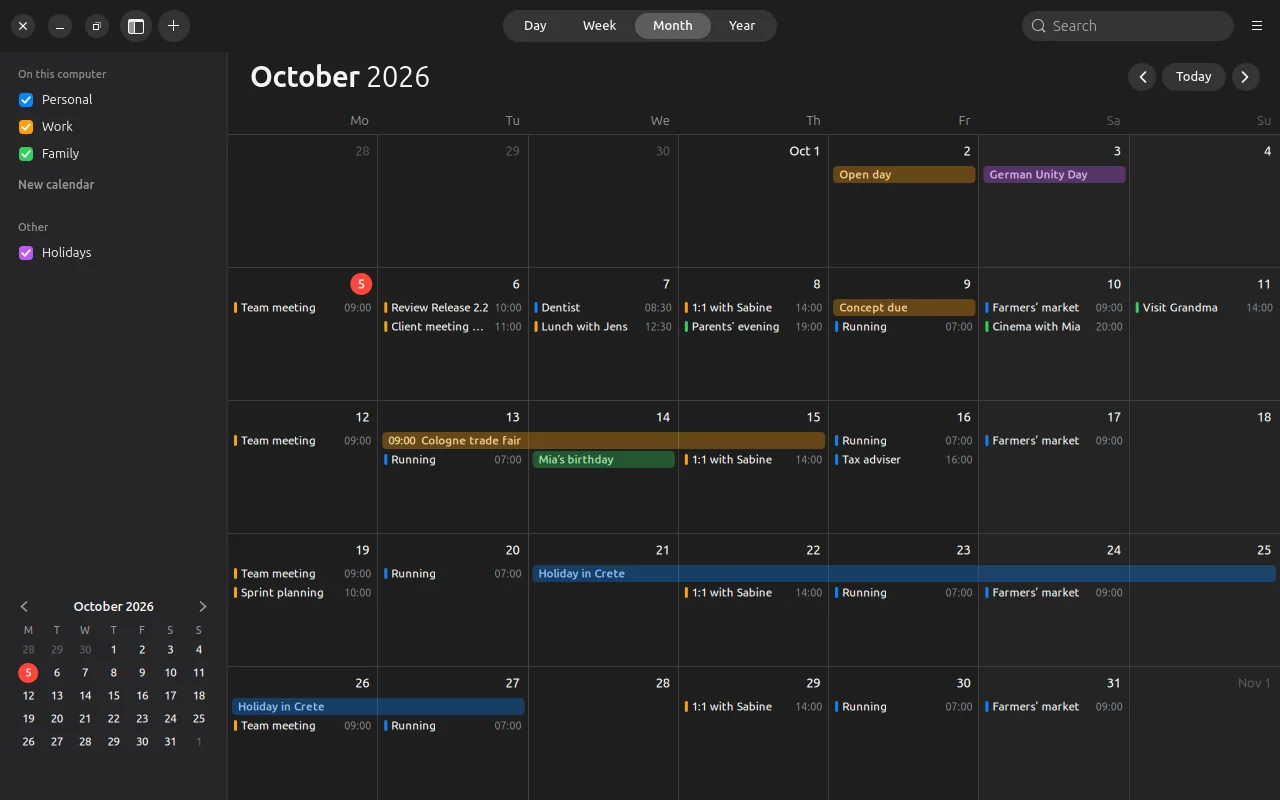The width and height of the screenshot is (1280, 800).
Task: Show previous month in mini calendar
Action: click(25, 607)
